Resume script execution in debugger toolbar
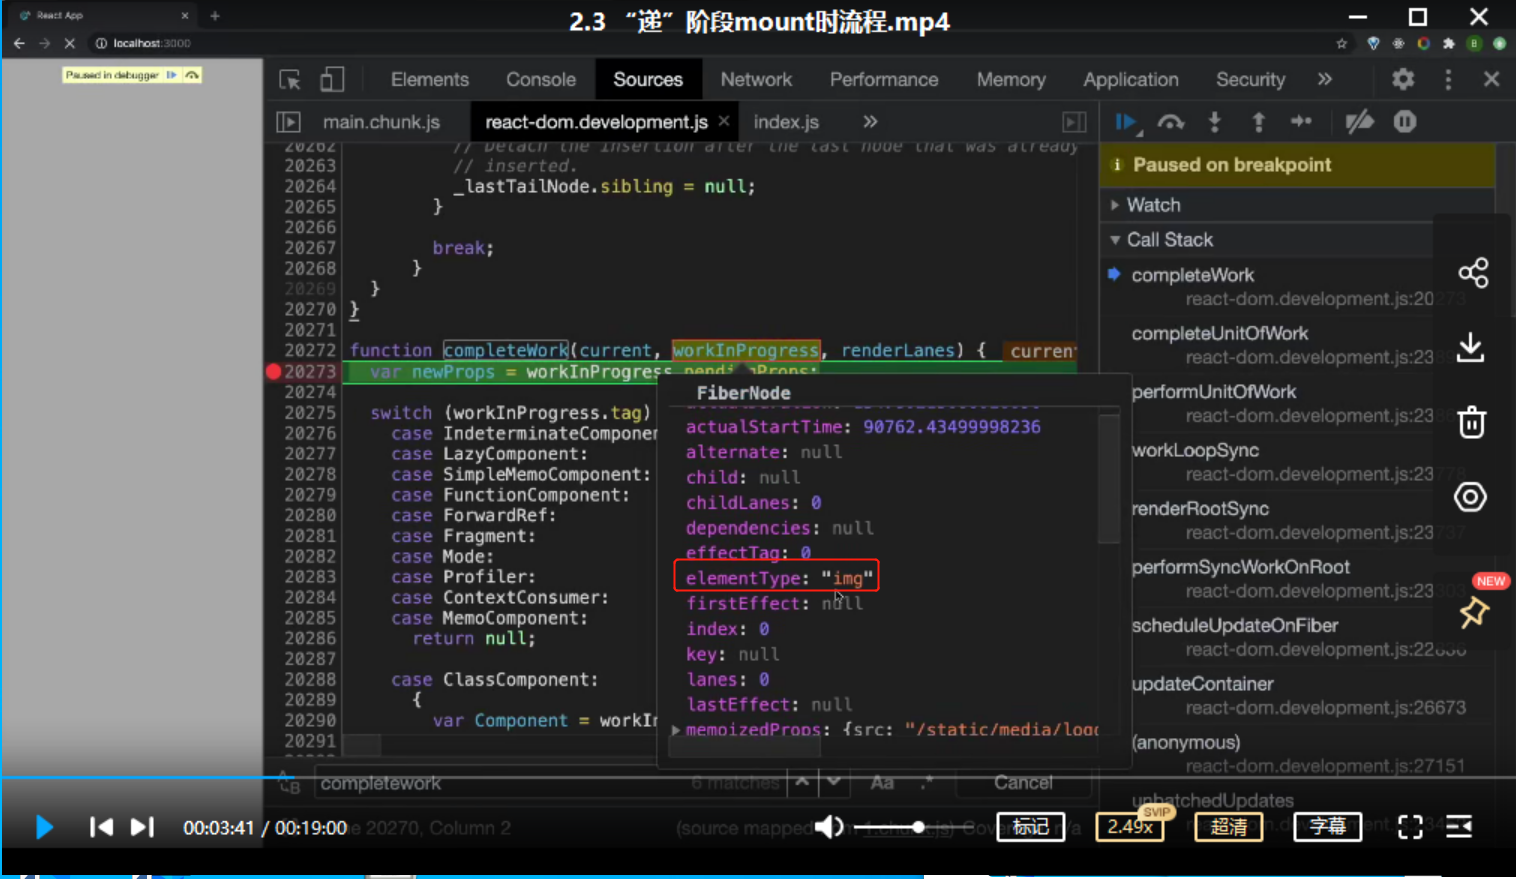Viewport: 1516px width, 879px height. click(1127, 122)
